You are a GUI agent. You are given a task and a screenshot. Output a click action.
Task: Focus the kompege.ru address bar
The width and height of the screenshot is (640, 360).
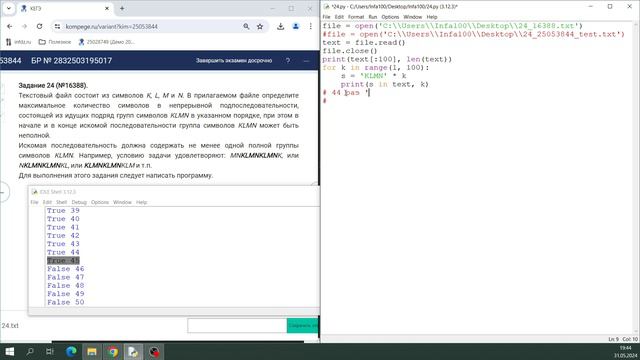coord(151,27)
